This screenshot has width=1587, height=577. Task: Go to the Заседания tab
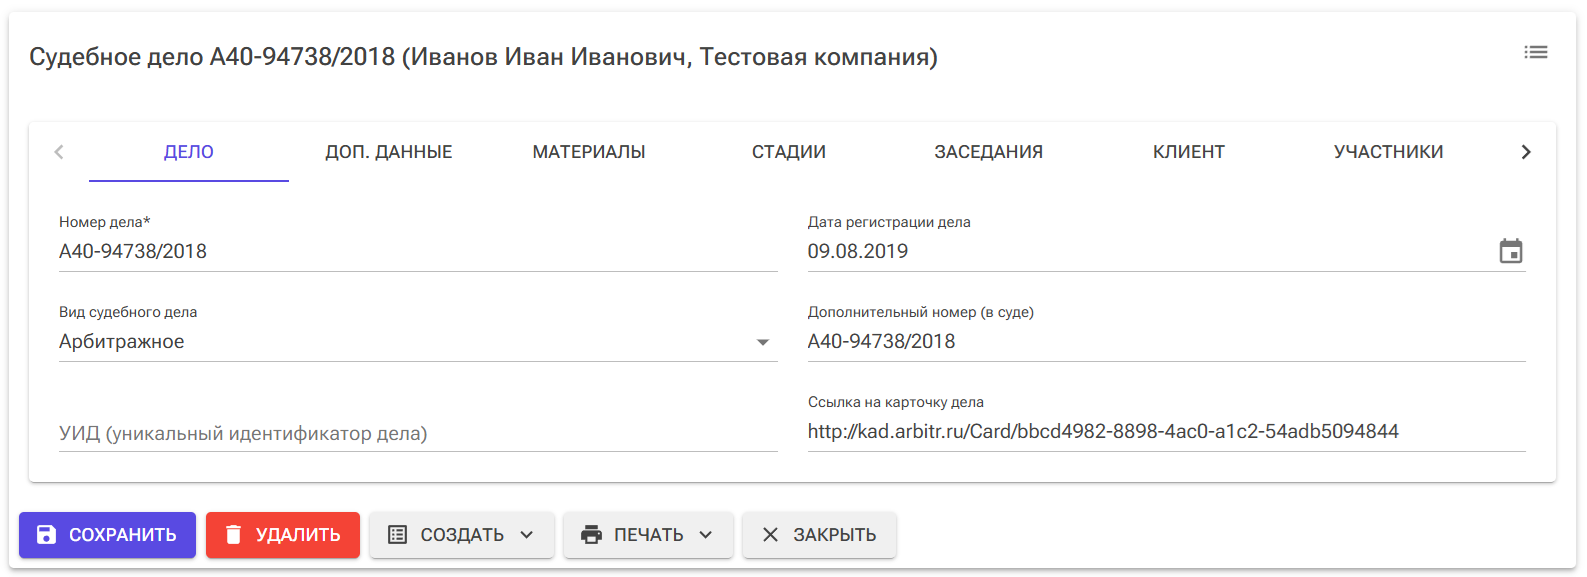[x=988, y=152]
